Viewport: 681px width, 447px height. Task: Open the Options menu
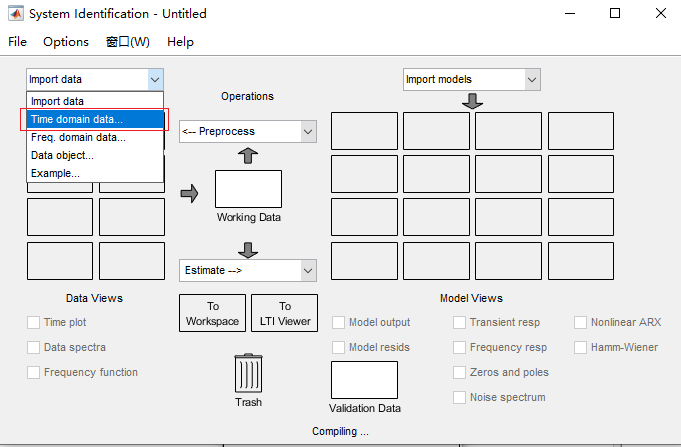pos(66,42)
